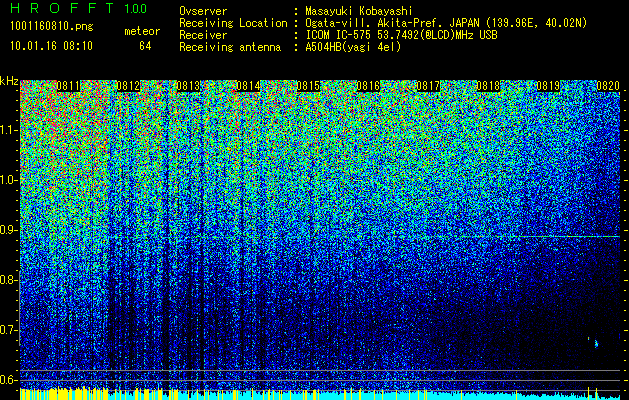Image resolution: width=629 pixels, height=400 pixels.
Task: Click the meteor echo blip near 0819
Action: pyautogui.click(x=596, y=343)
